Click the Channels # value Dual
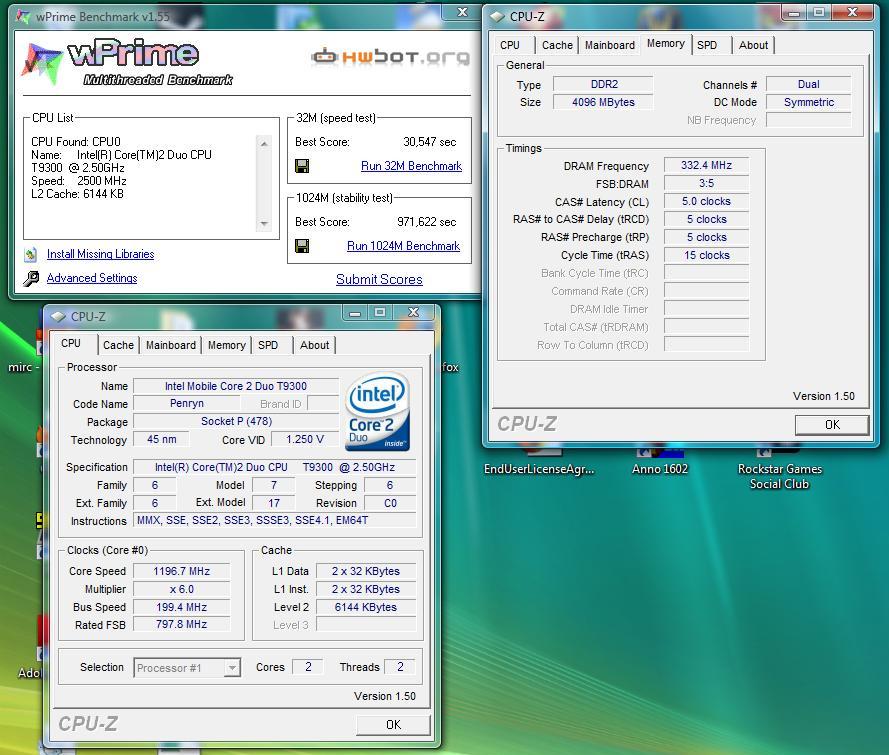This screenshot has height=755, width=889. pos(808,84)
